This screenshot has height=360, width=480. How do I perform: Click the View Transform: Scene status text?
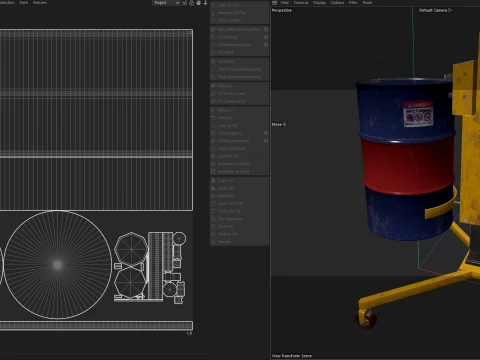click(x=292, y=356)
